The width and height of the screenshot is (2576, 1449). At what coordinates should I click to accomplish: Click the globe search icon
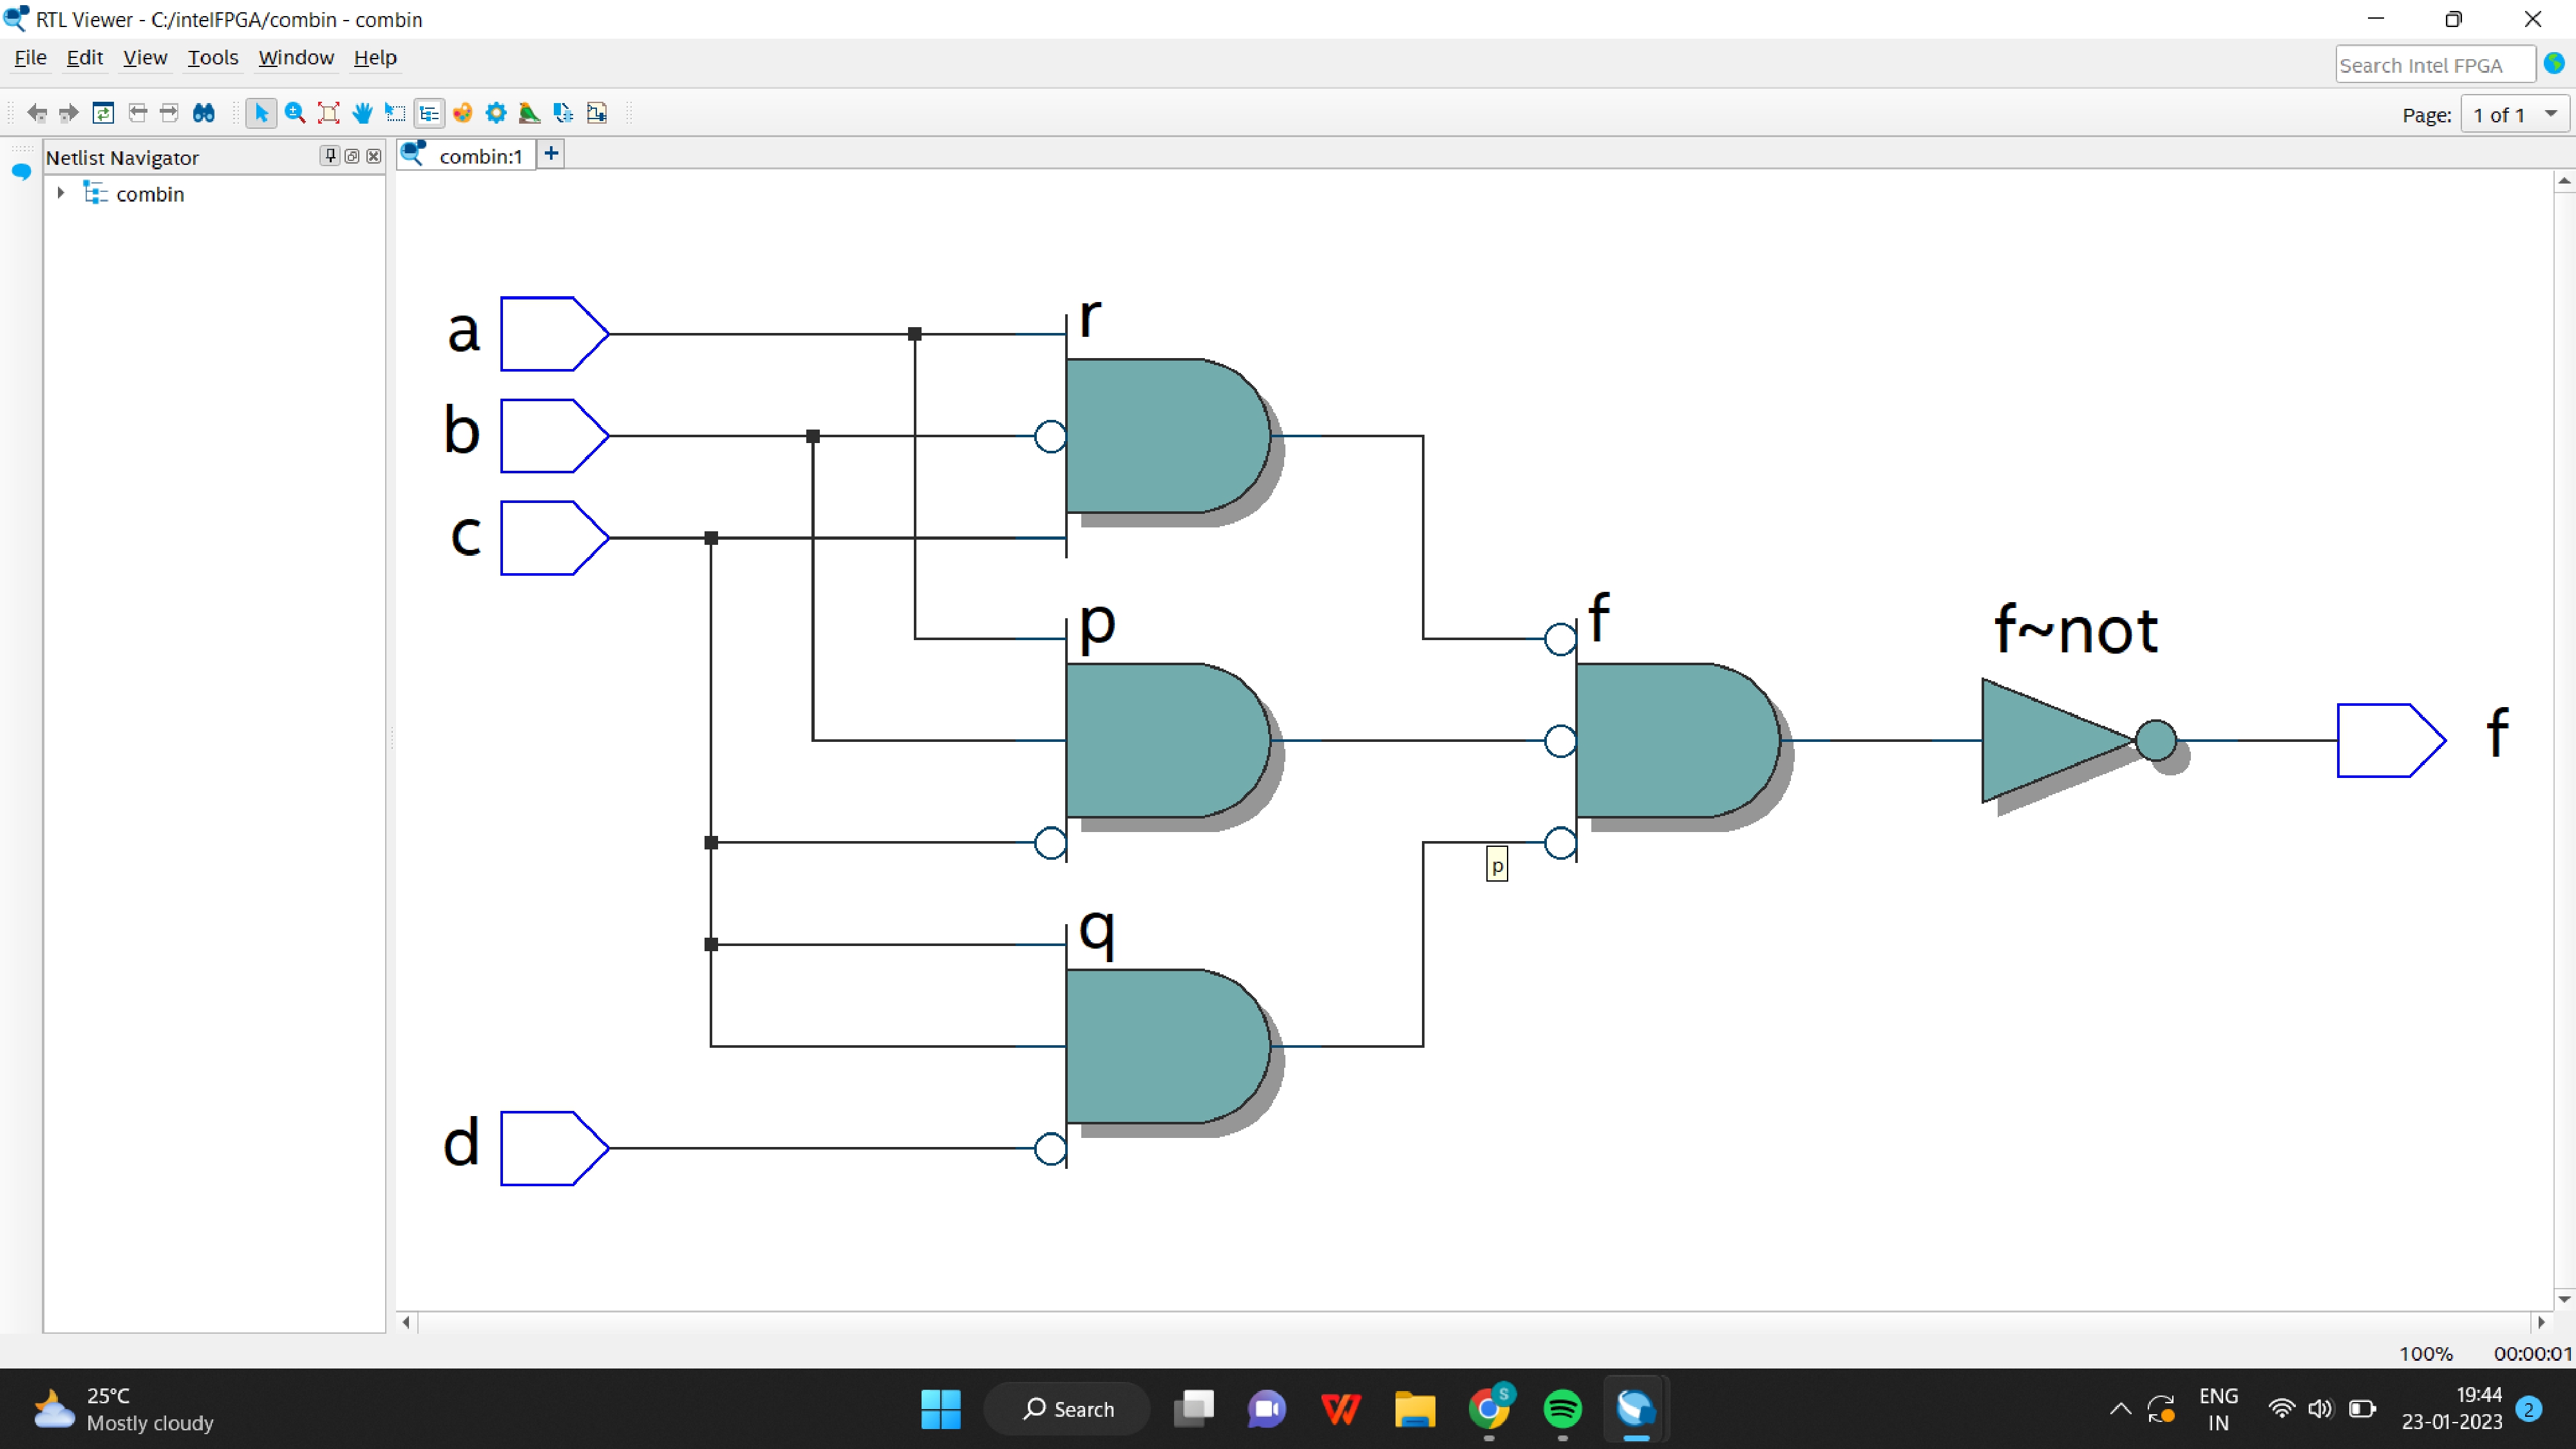[2554, 64]
